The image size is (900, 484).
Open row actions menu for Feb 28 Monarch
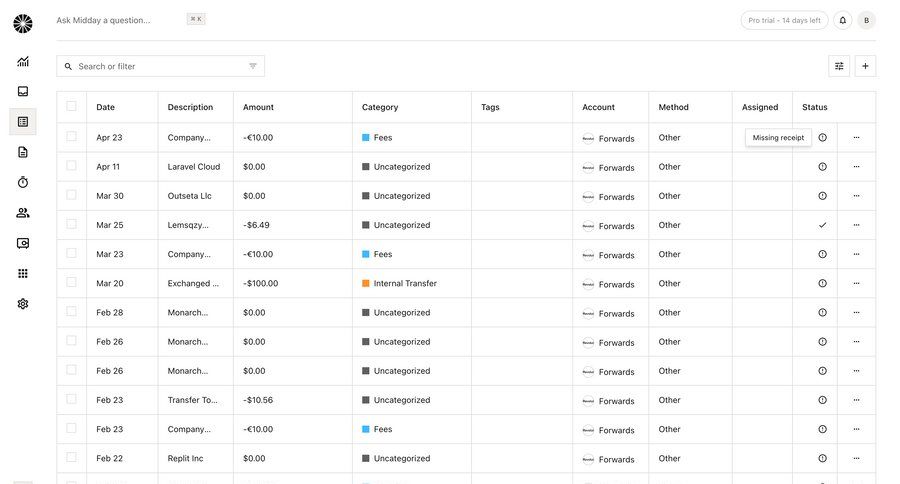(x=856, y=312)
